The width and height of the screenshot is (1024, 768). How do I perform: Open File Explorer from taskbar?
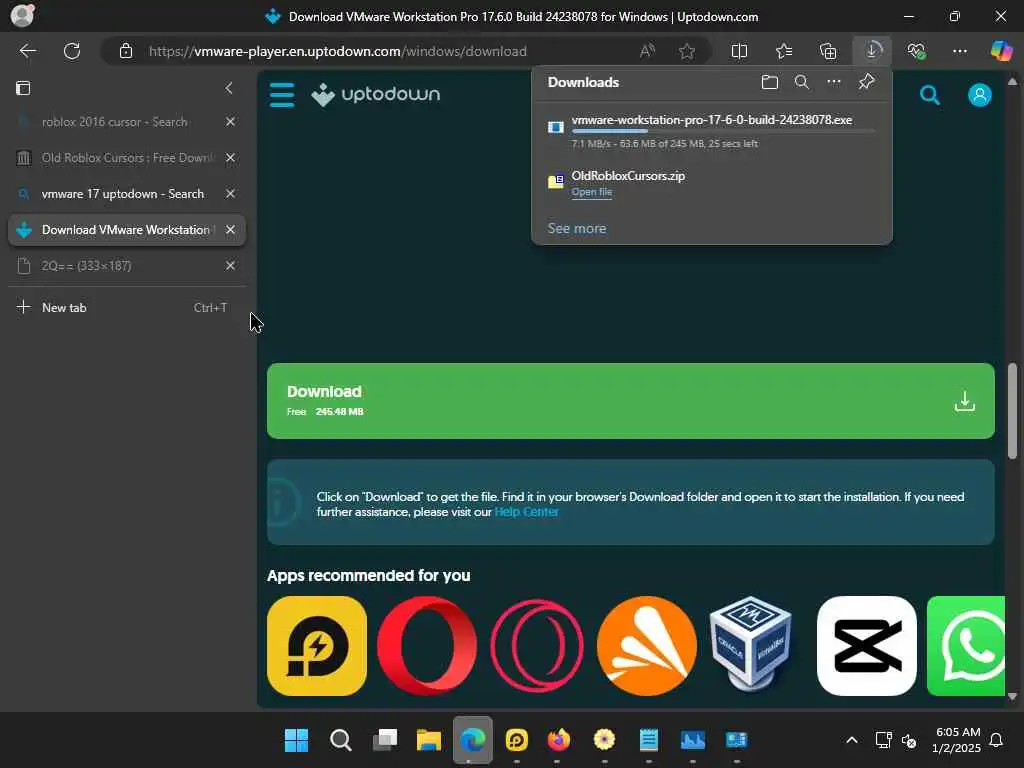coord(428,740)
